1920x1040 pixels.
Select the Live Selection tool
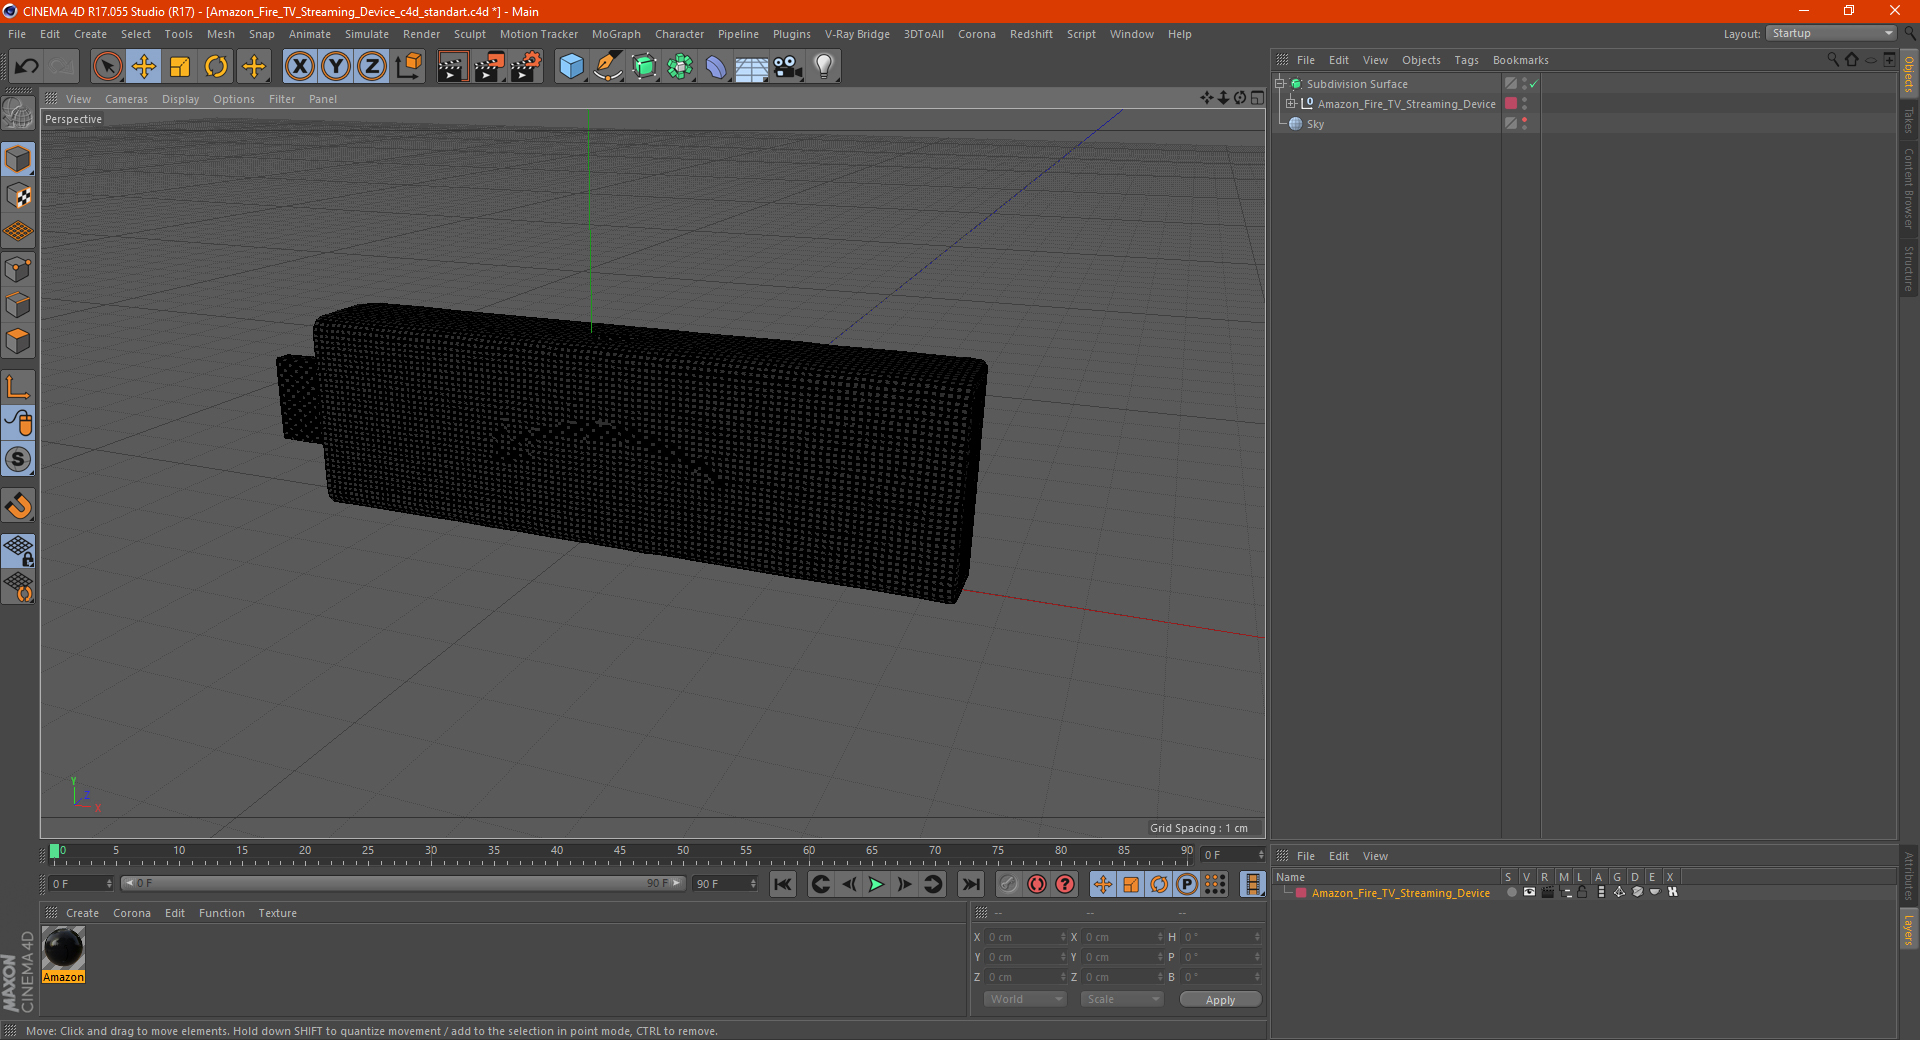[x=107, y=67]
